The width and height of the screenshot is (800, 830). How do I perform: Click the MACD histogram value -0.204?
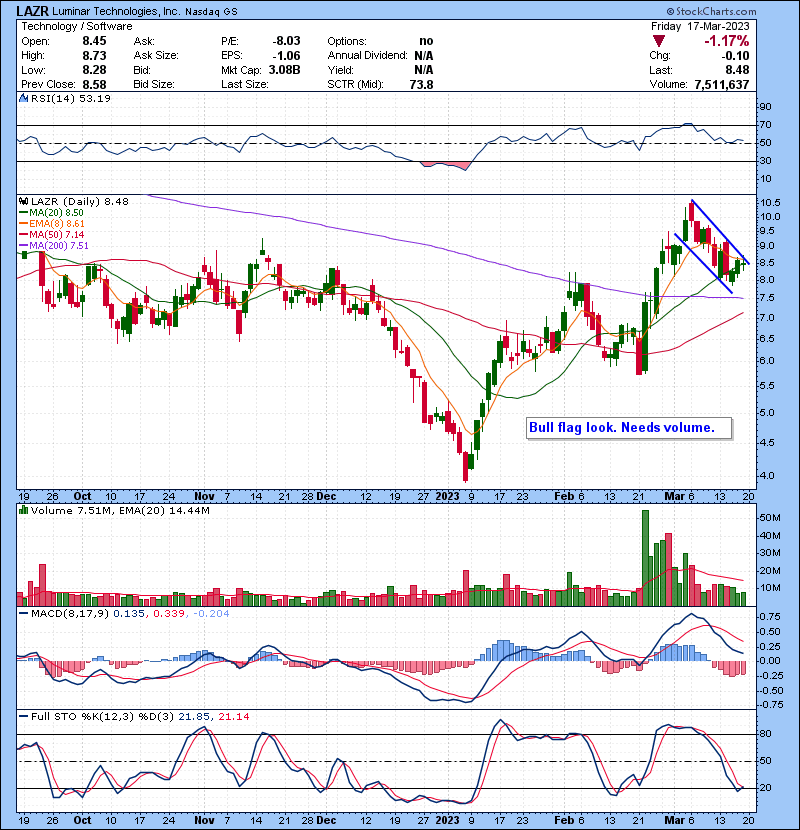[x=211, y=614]
